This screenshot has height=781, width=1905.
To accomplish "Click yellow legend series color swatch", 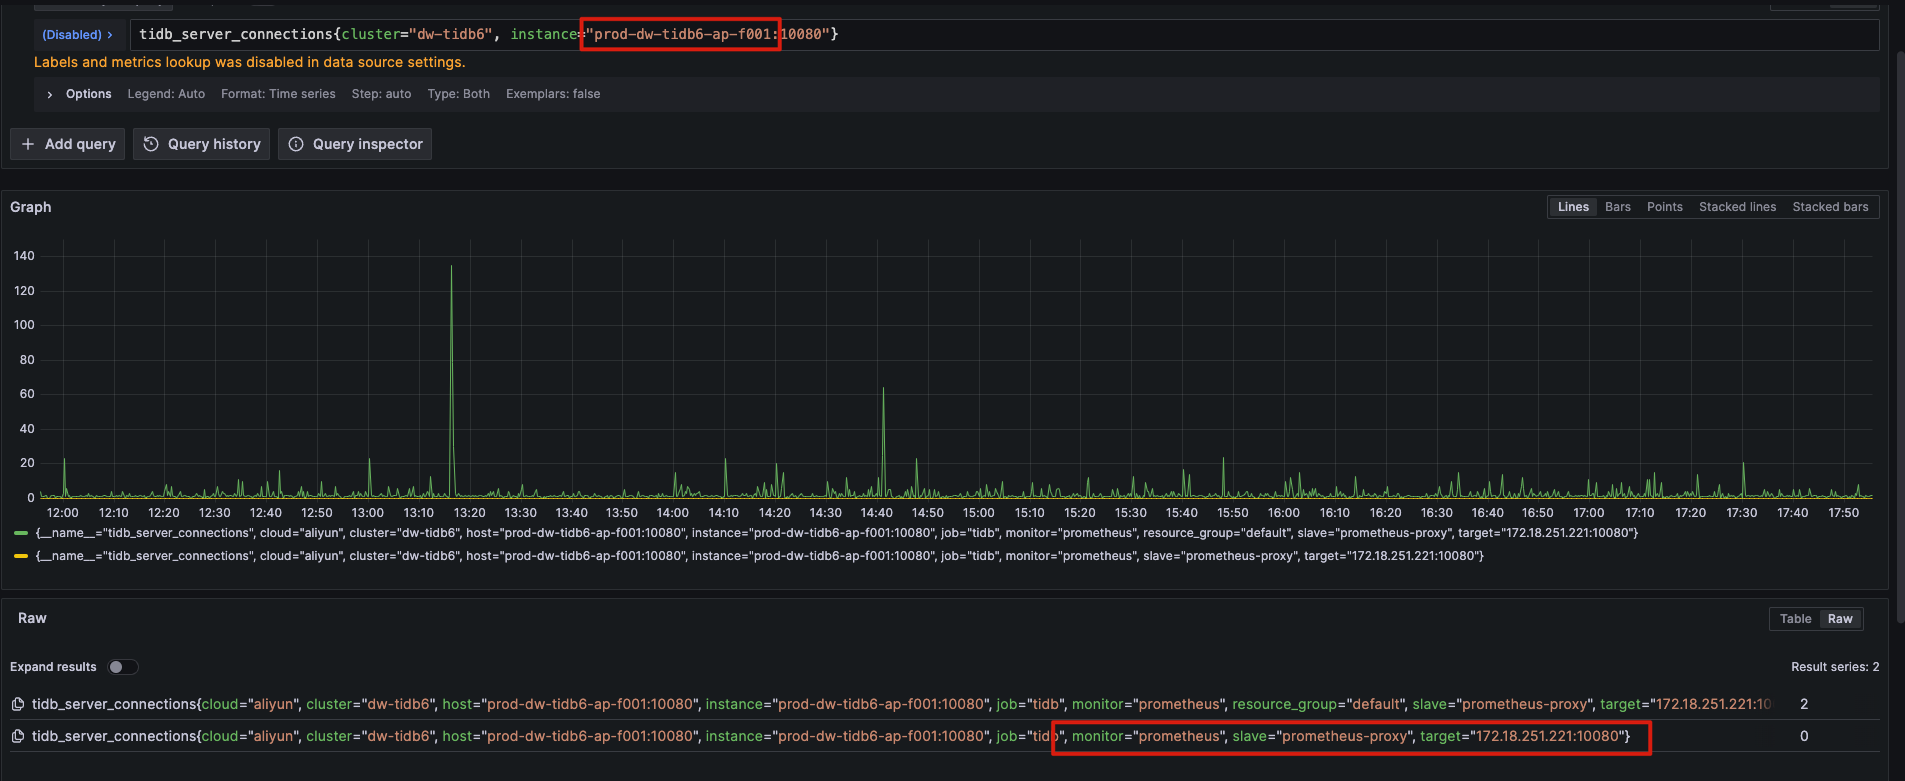I will click(x=21, y=556).
